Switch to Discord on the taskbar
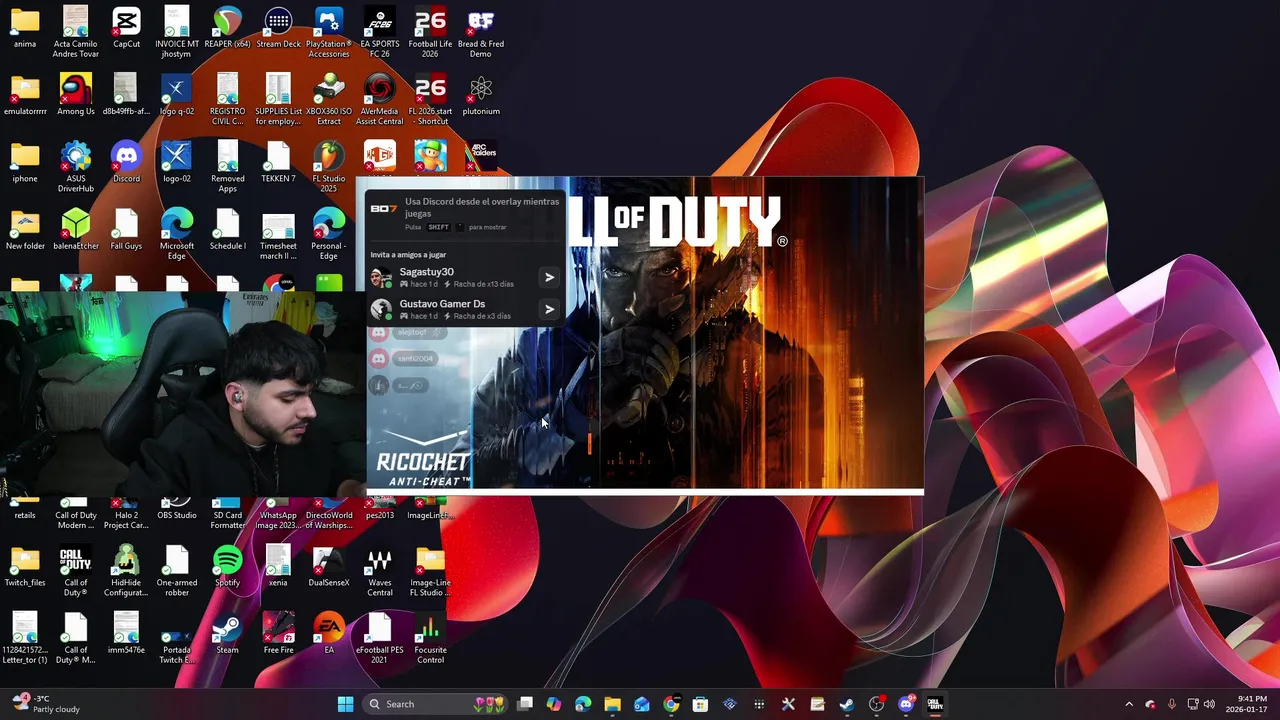1280x720 pixels. (906, 704)
